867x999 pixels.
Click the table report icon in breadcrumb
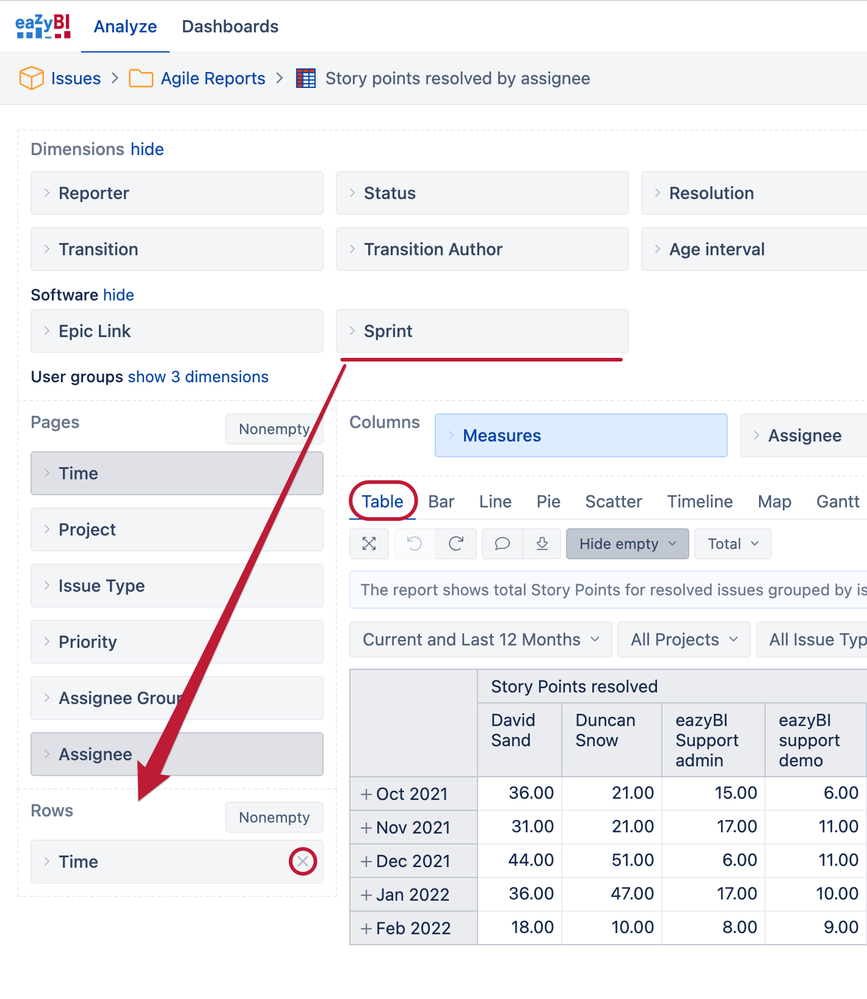306,78
